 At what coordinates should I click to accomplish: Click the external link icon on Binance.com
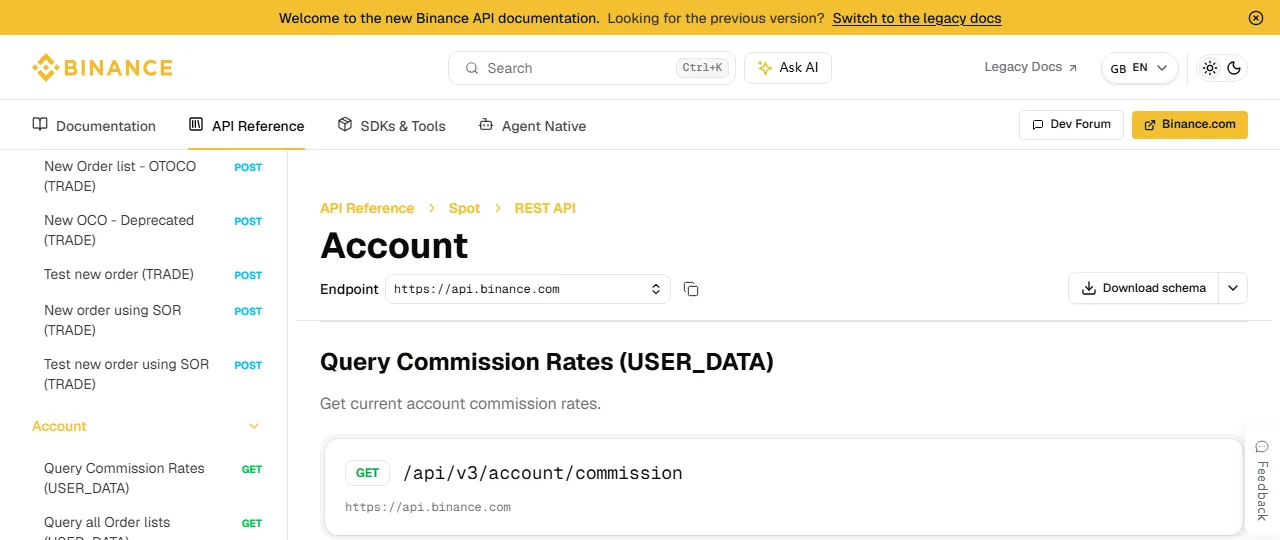pos(1151,125)
